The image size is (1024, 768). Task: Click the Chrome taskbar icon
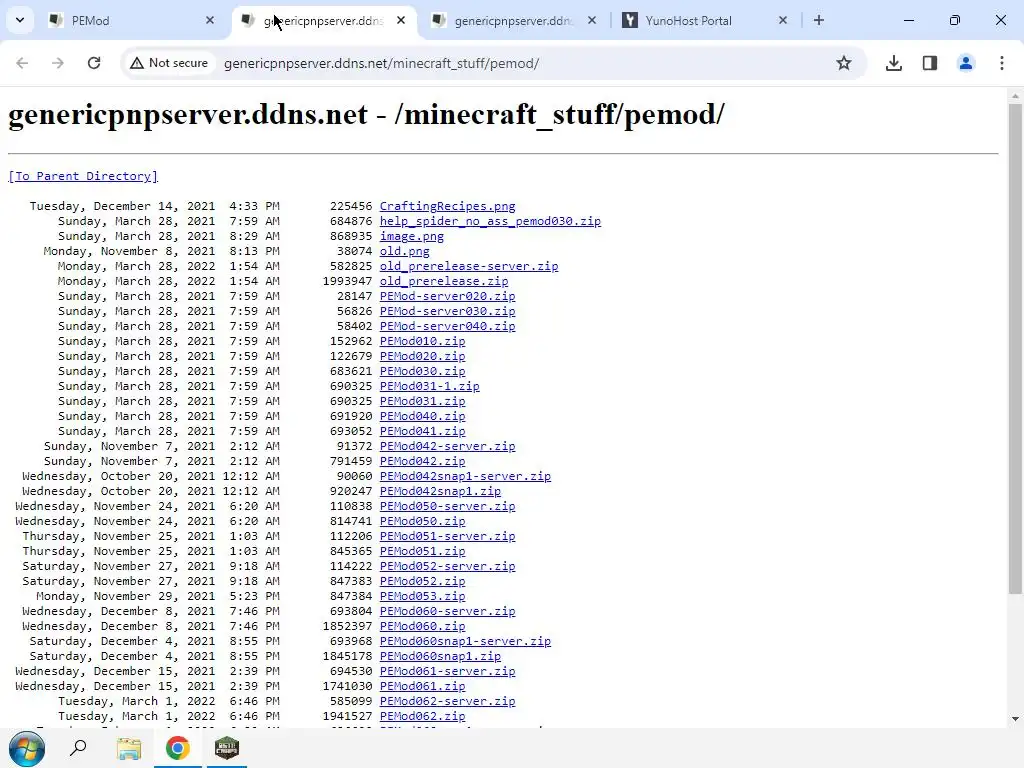point(178,748)
